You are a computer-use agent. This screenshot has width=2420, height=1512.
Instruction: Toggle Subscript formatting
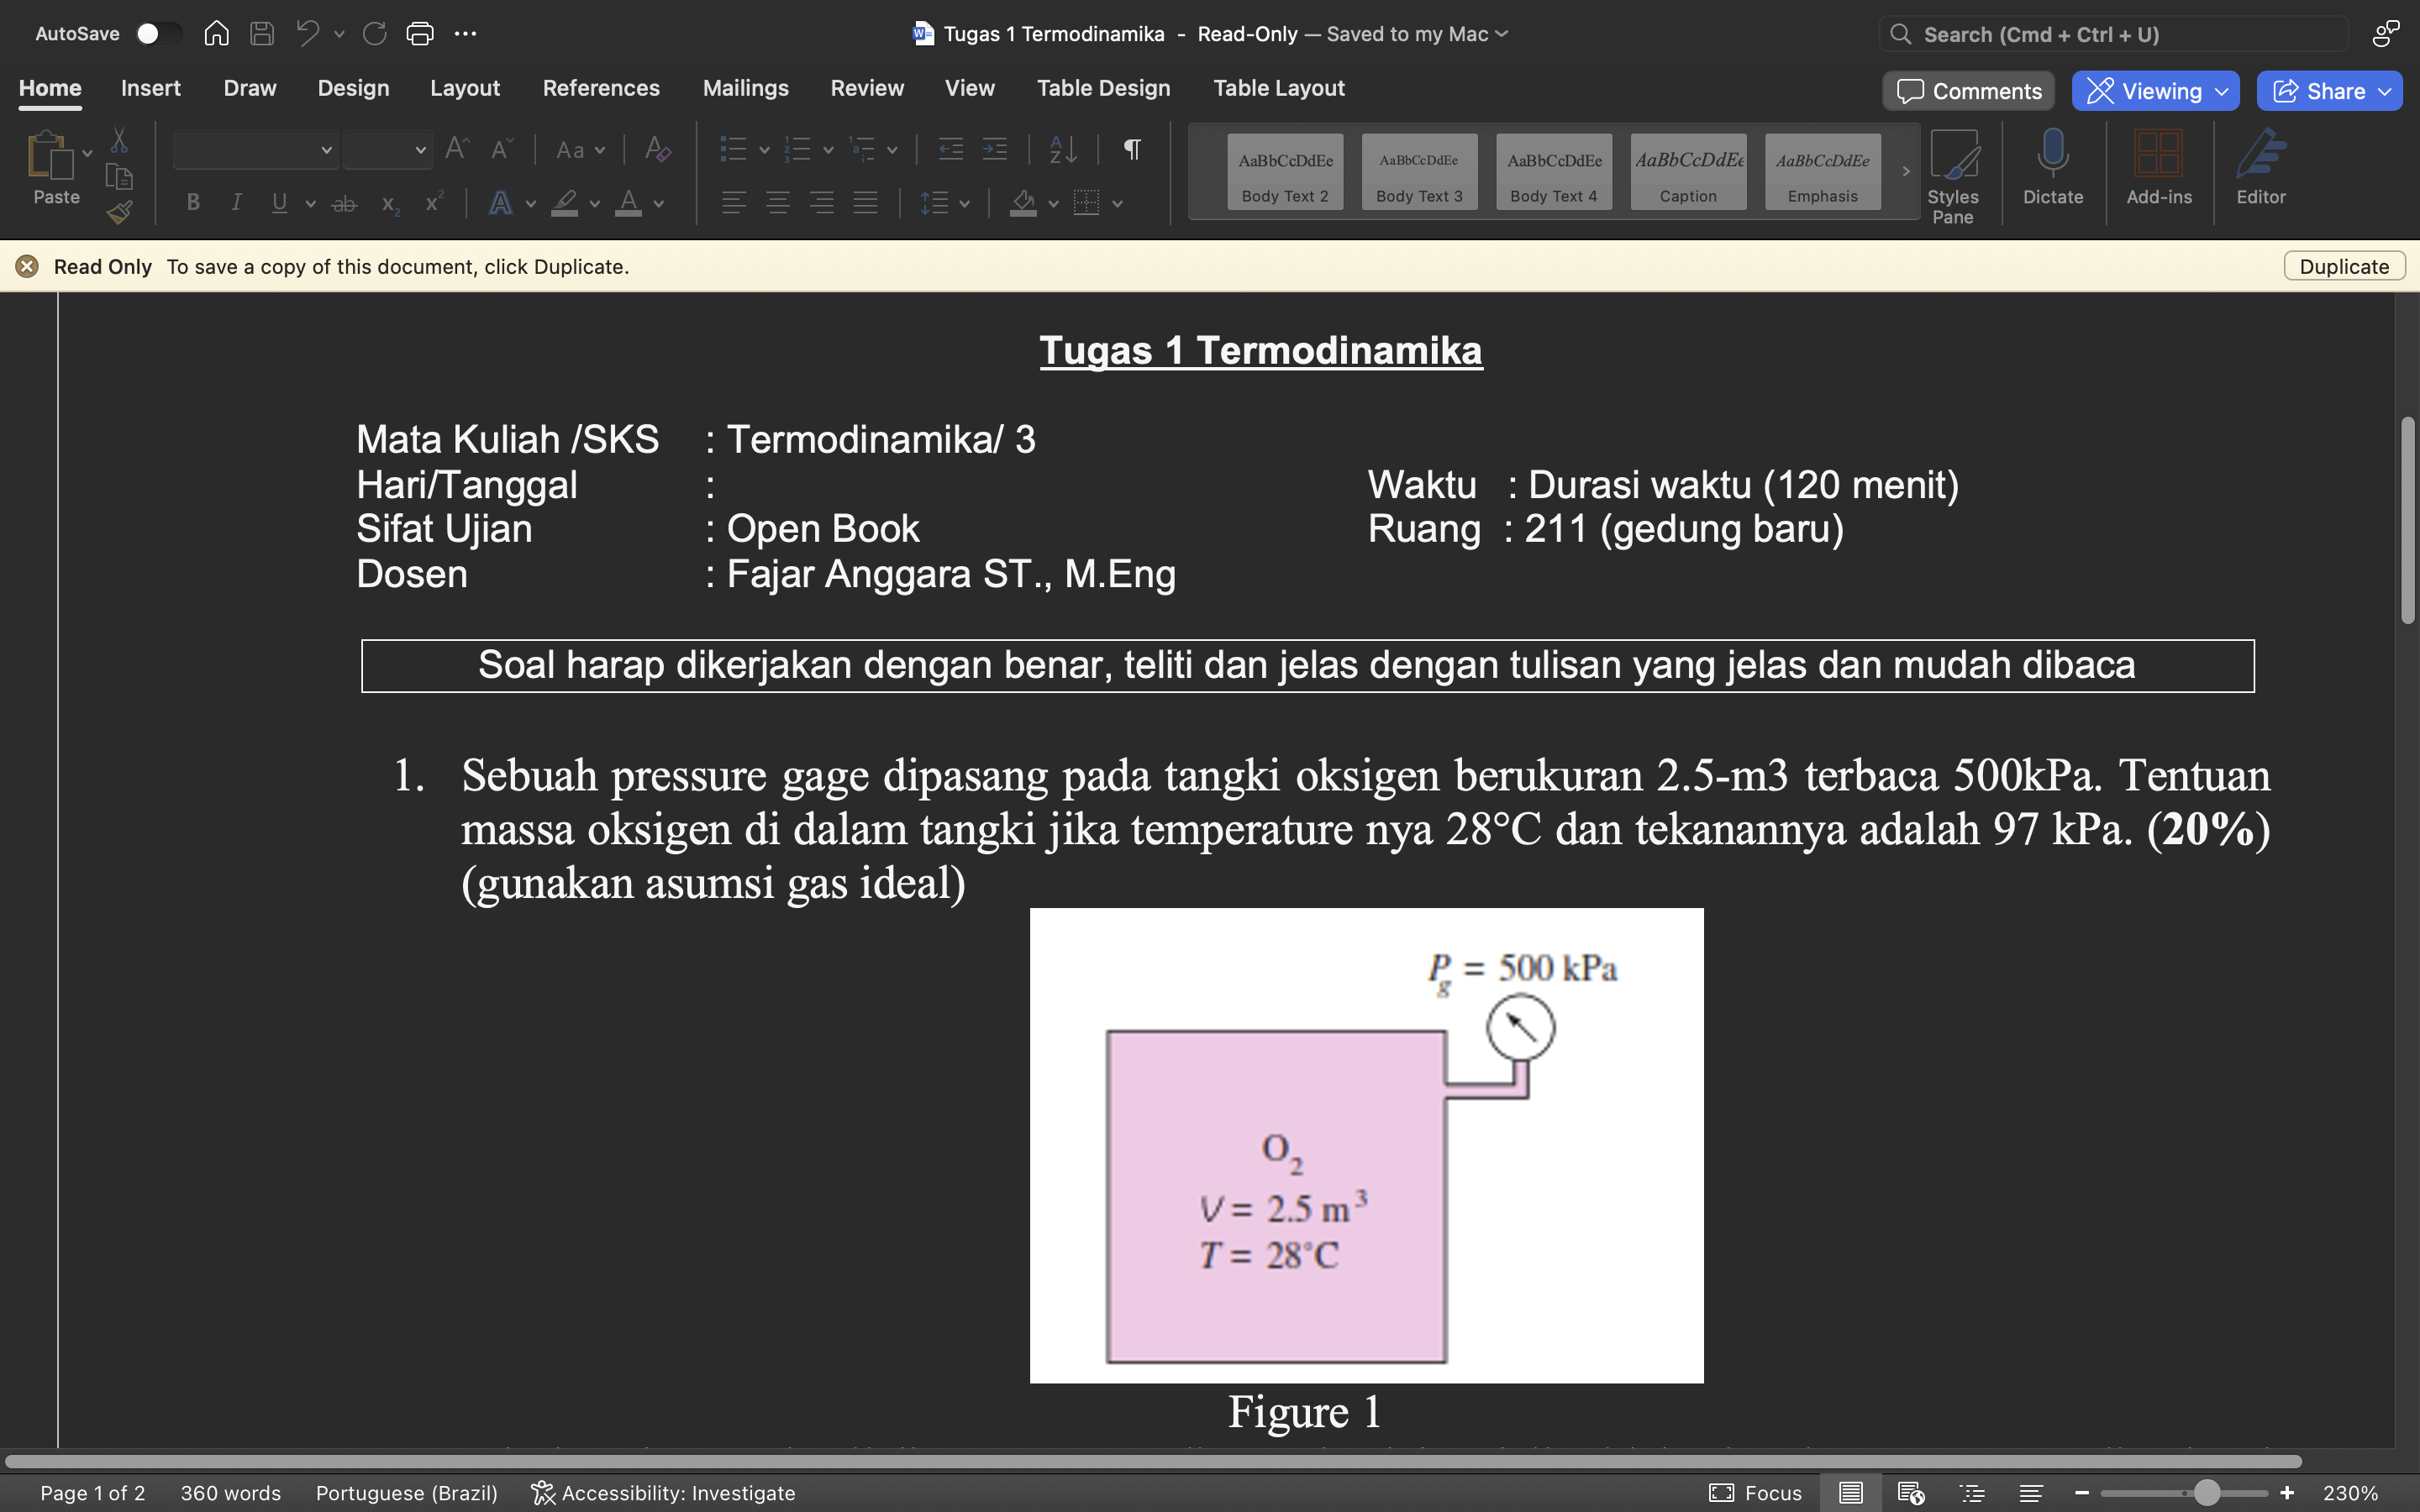tap(390, 203)
